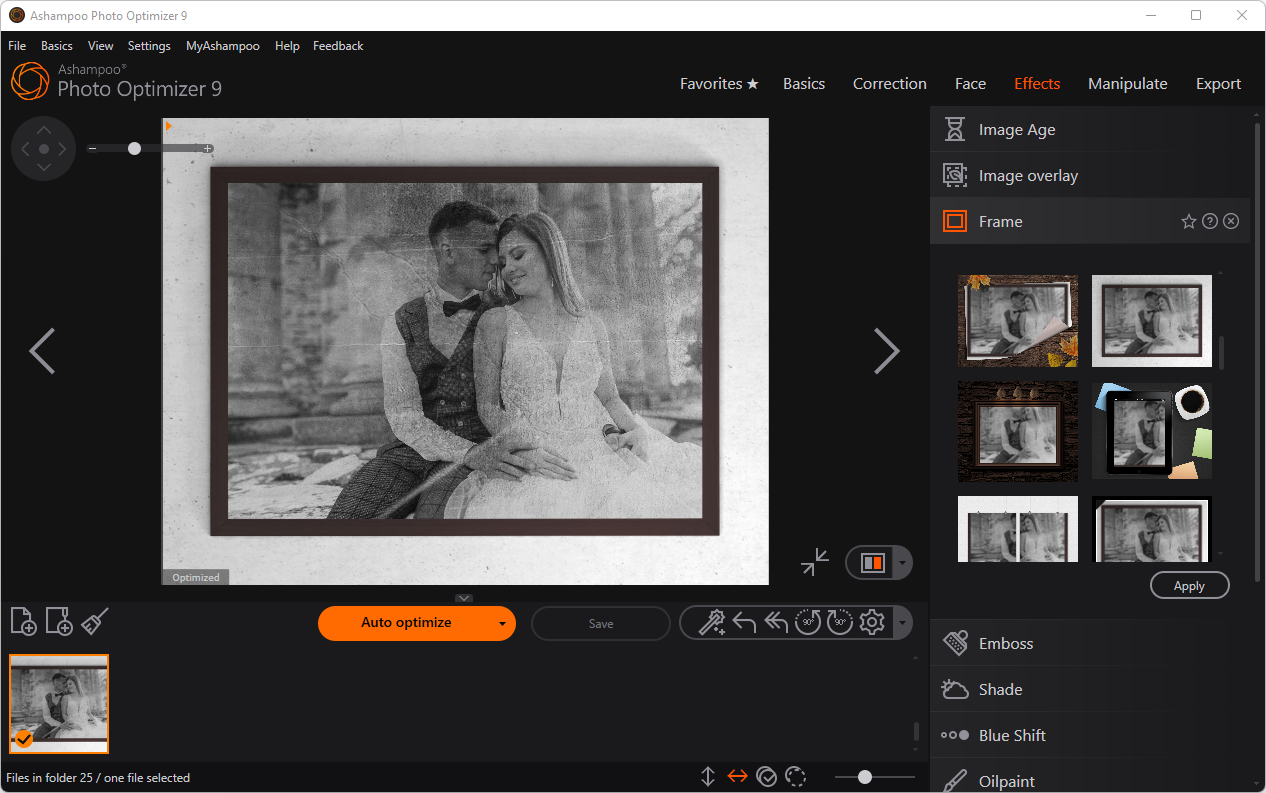Toggle vertical thumbnail layout with the arrow icon

pos(708,776)
